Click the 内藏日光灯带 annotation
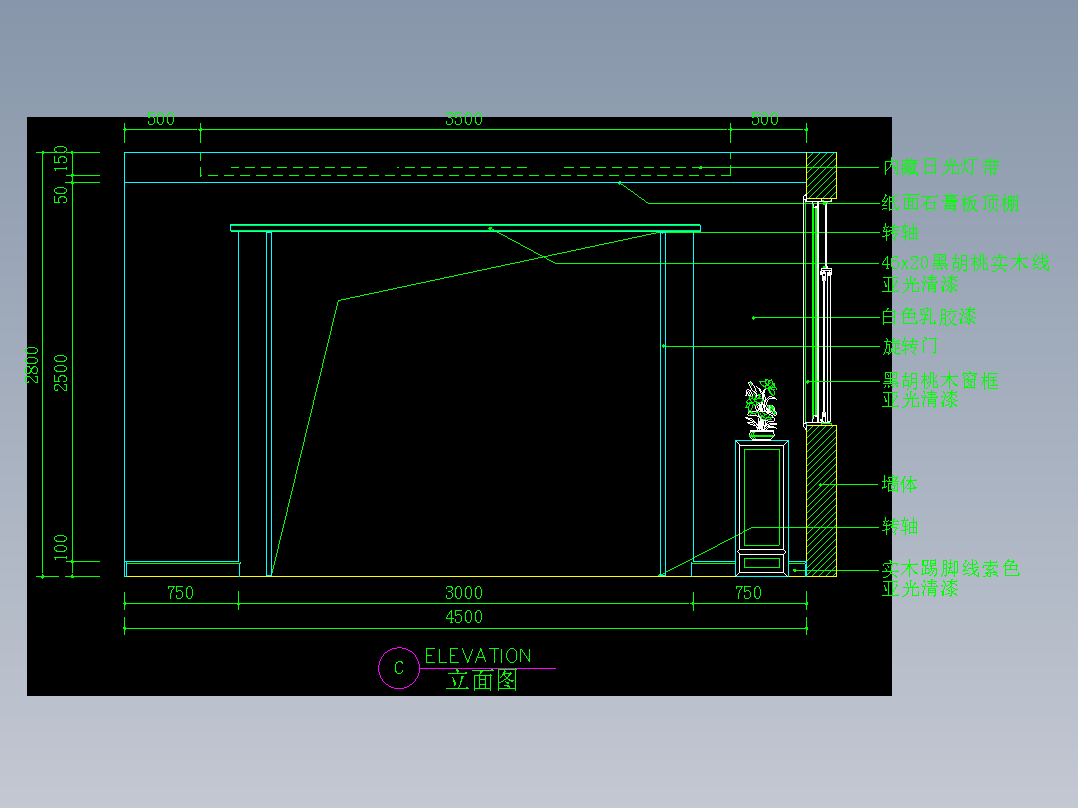Screen dimensions: 1078x808 (x=941, y=167)
